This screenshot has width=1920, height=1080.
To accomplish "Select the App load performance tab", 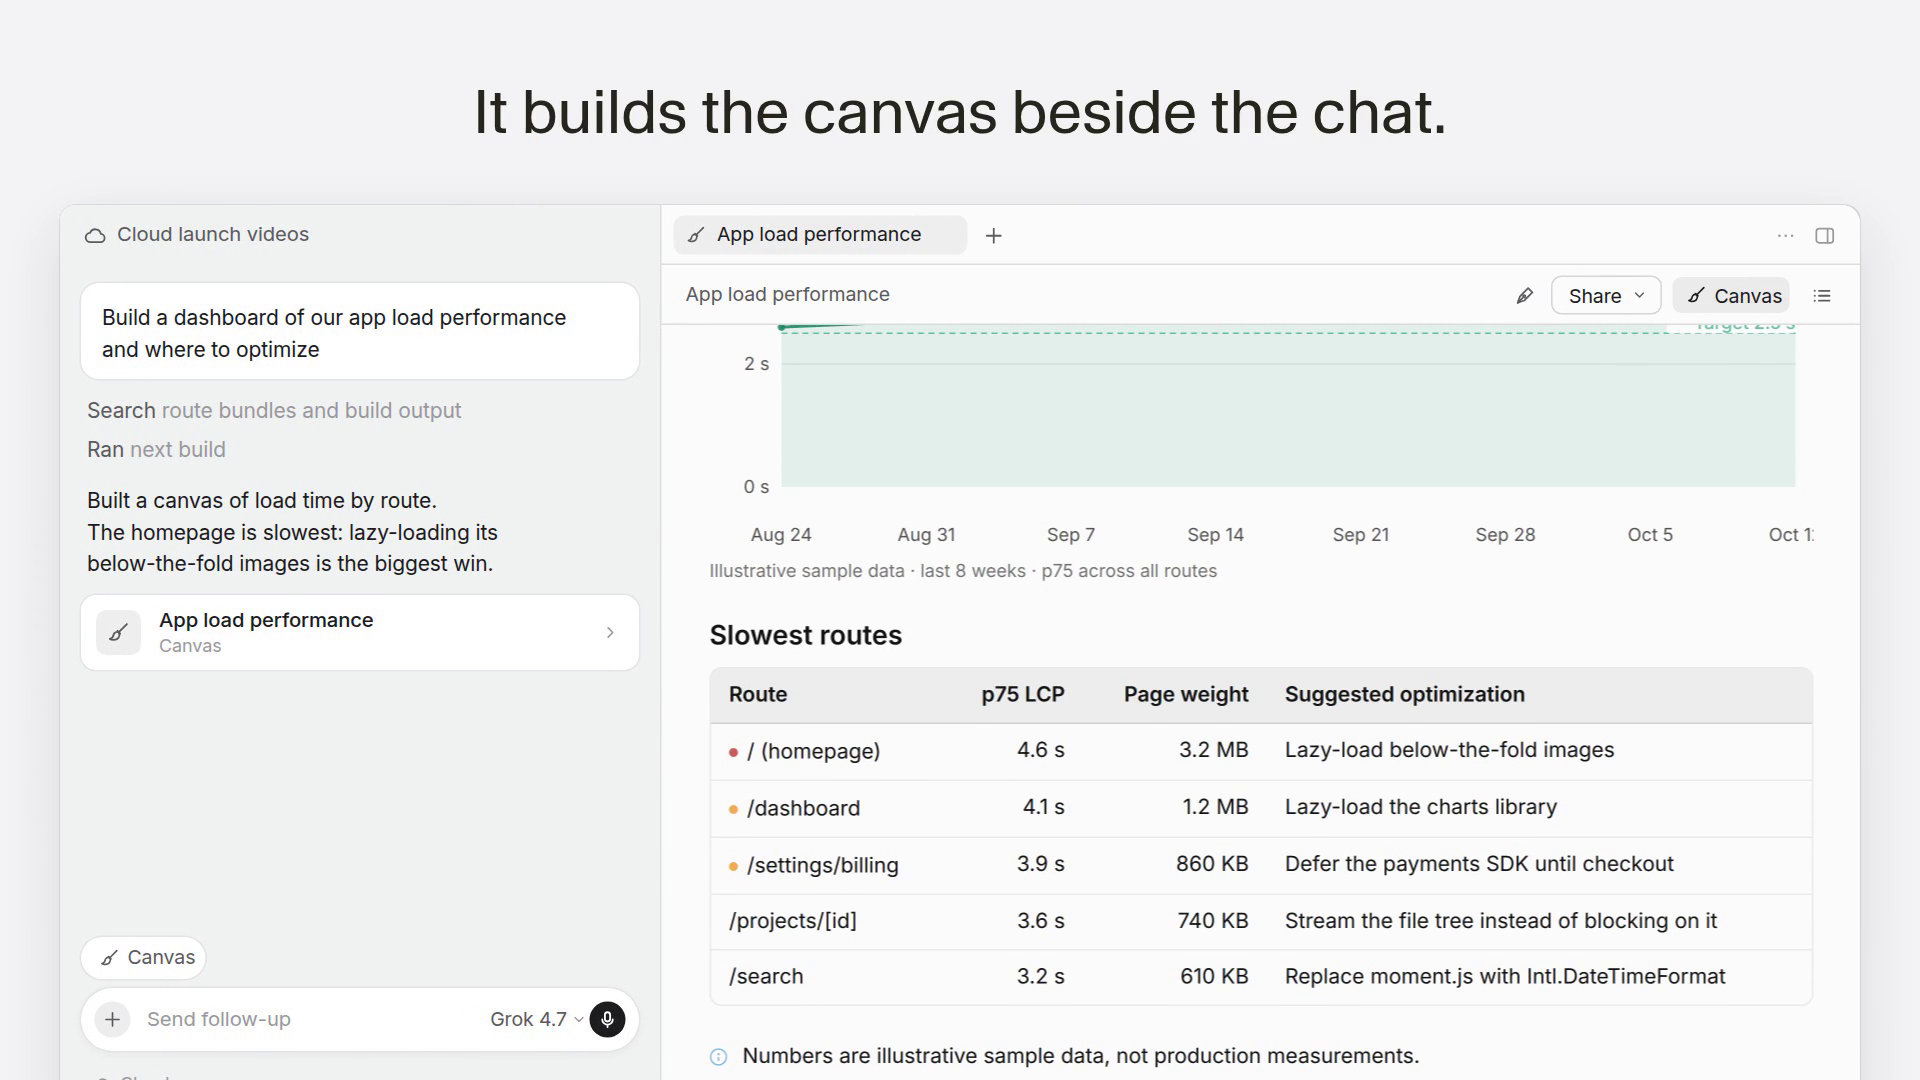I will click(820, 235).
